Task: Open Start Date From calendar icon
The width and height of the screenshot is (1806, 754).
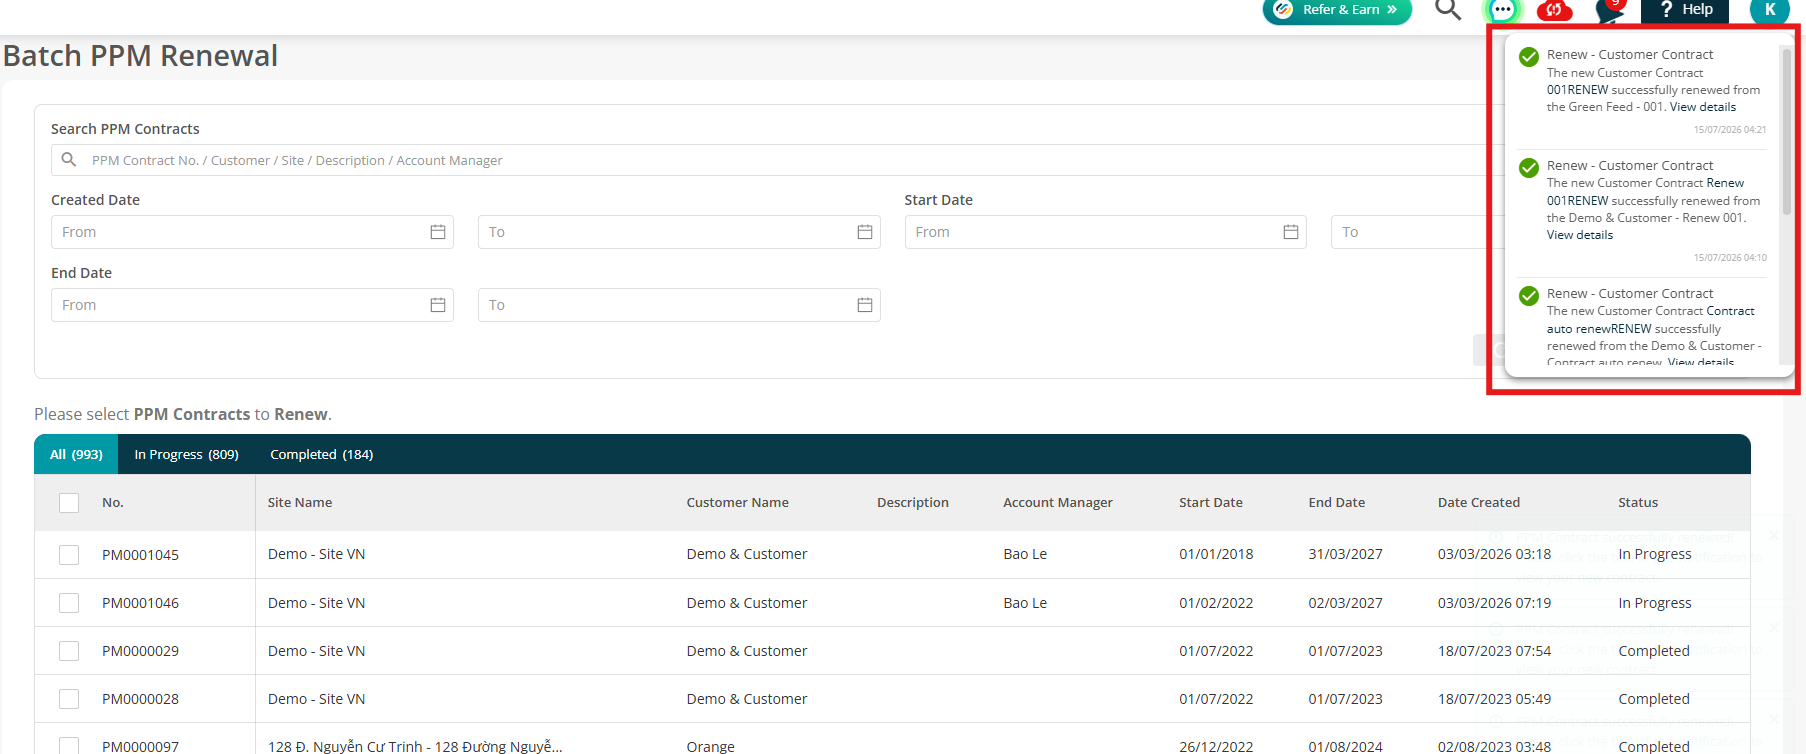Action: coord(1291,232)
